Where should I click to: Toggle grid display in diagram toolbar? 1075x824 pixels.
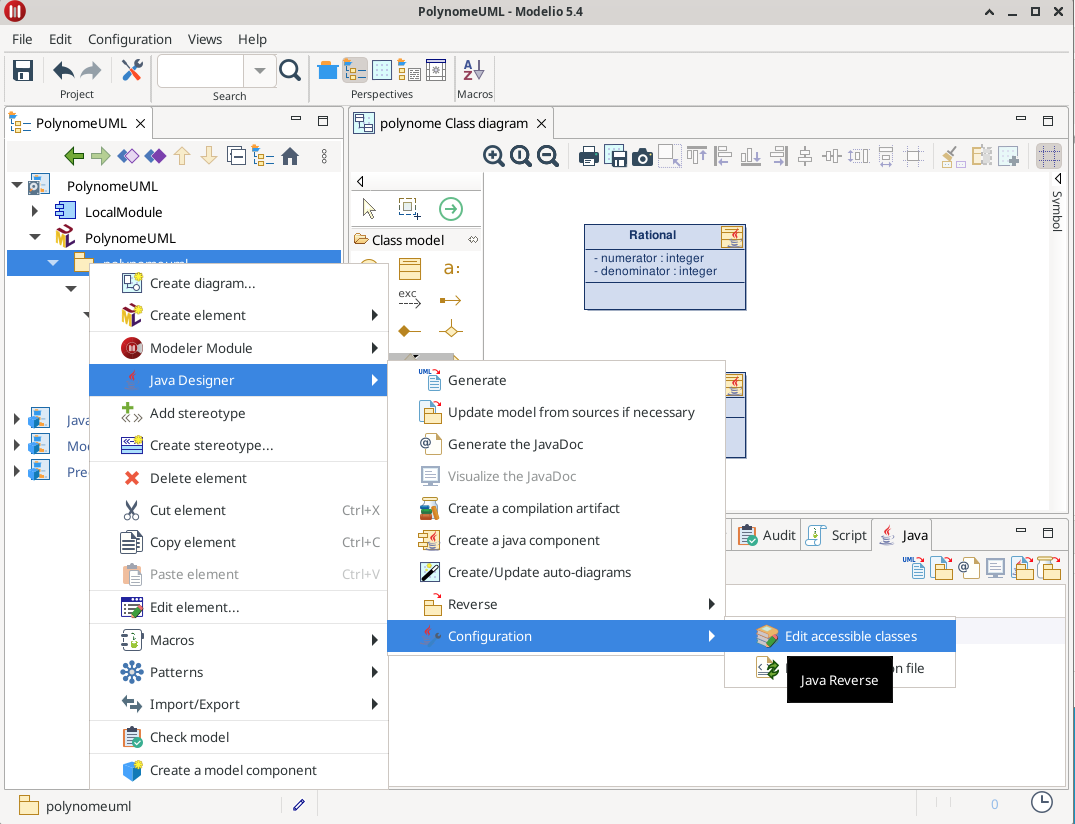[x=1048, y=156]
